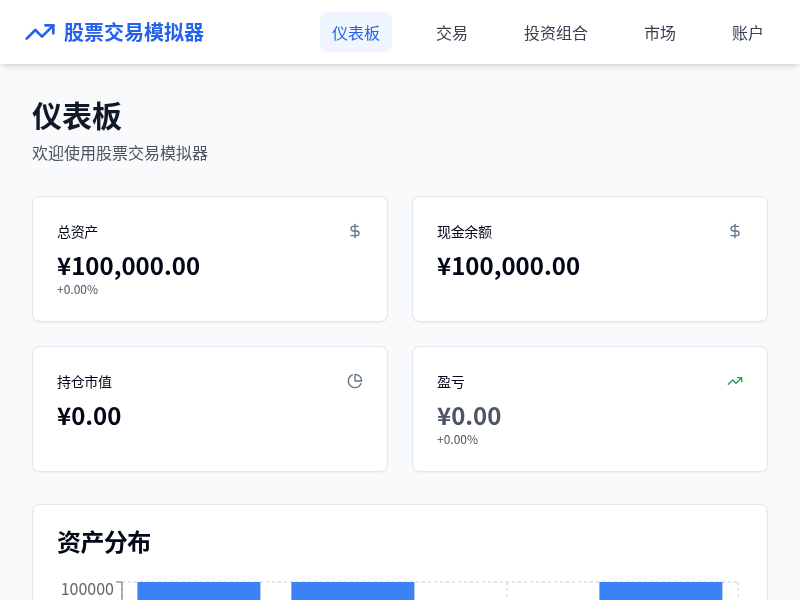Switch to the 交易 nav tab
This screenshot has height=600, width=800.
coord(452,33)
